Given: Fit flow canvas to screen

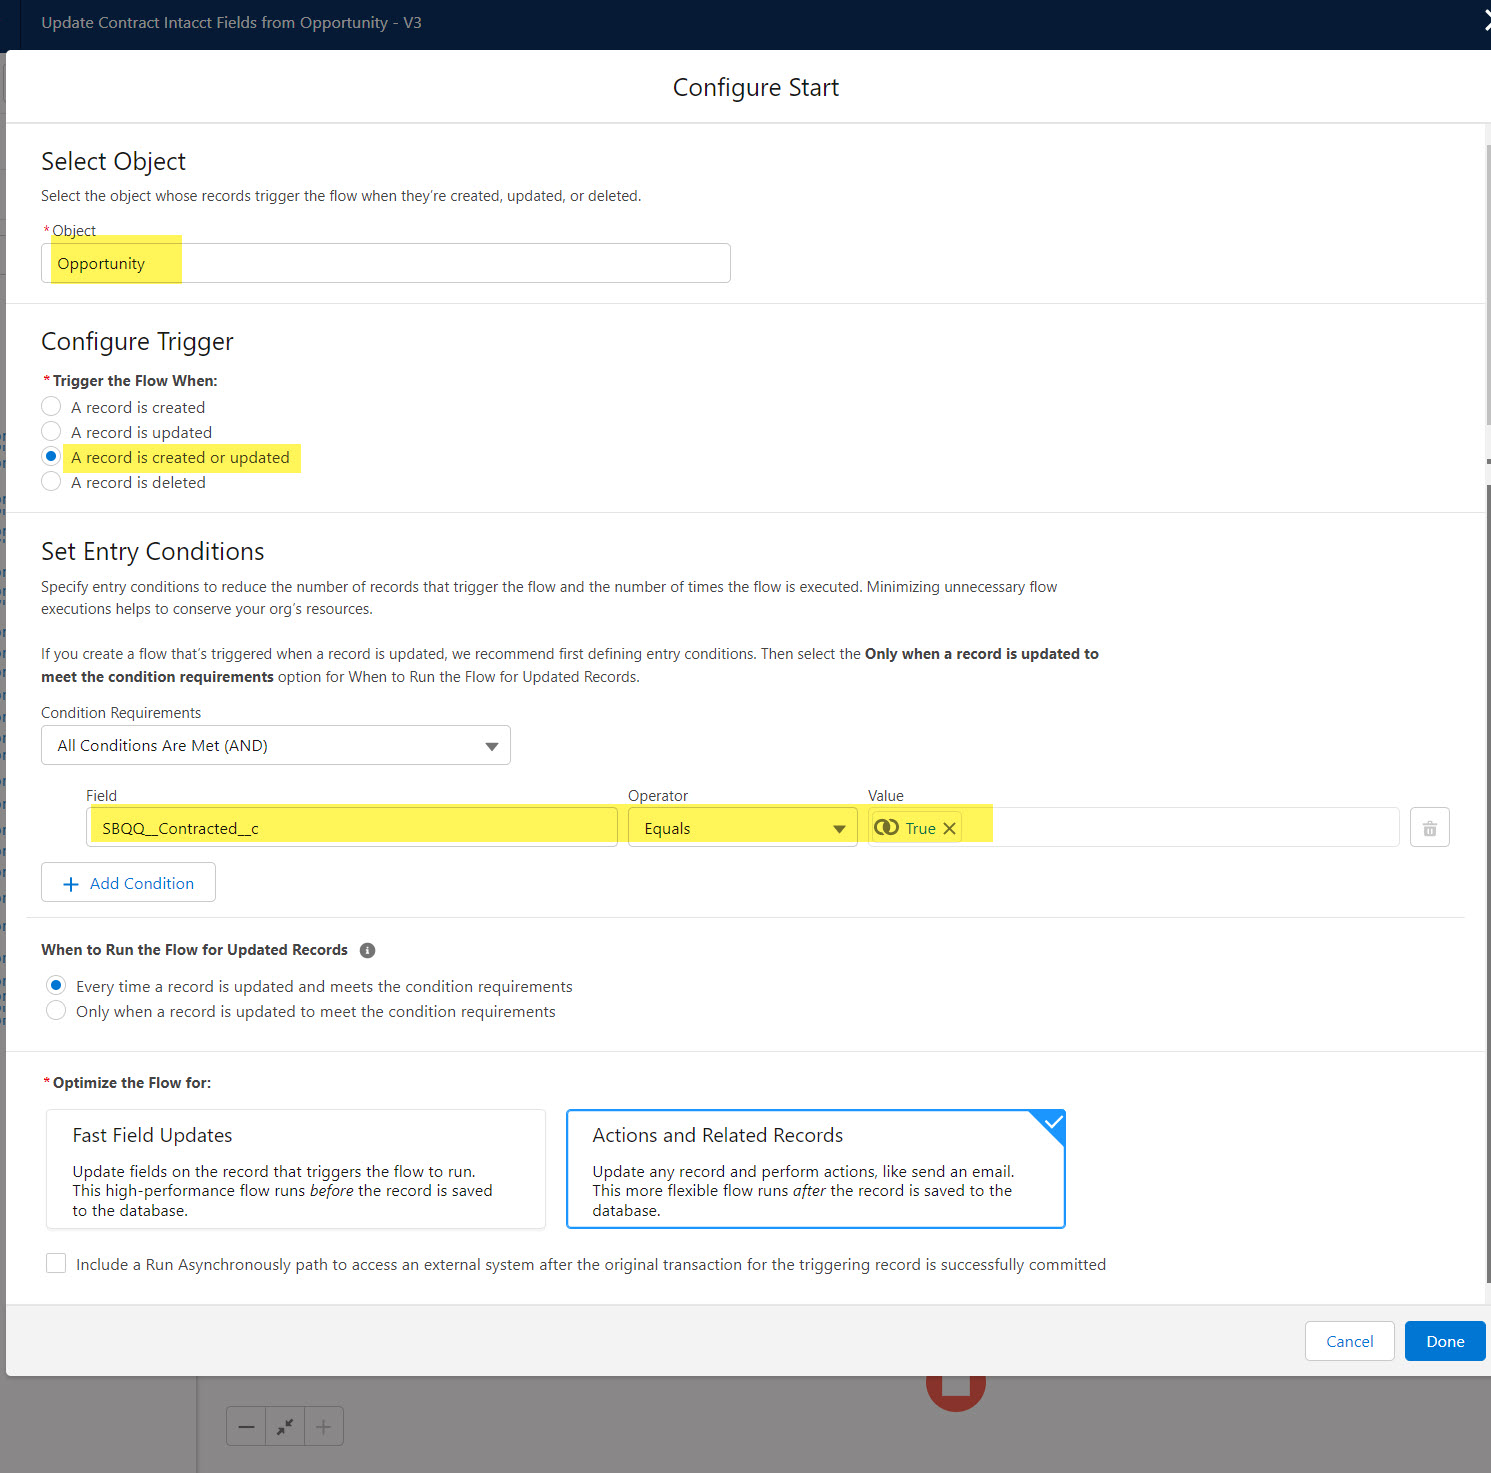Looking at the screenshot, I should (x=285, y=1426).
